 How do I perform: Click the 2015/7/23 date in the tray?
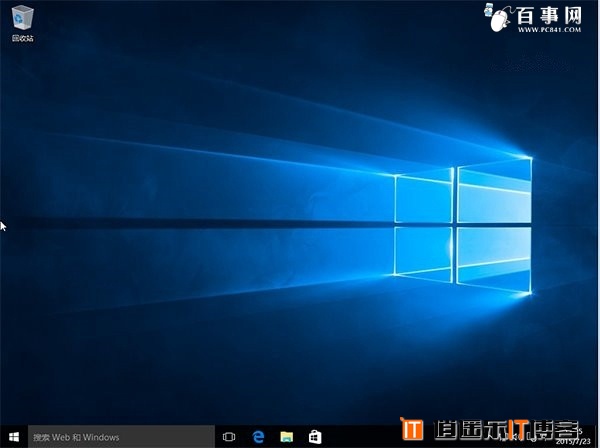click(x=573, y=441)
